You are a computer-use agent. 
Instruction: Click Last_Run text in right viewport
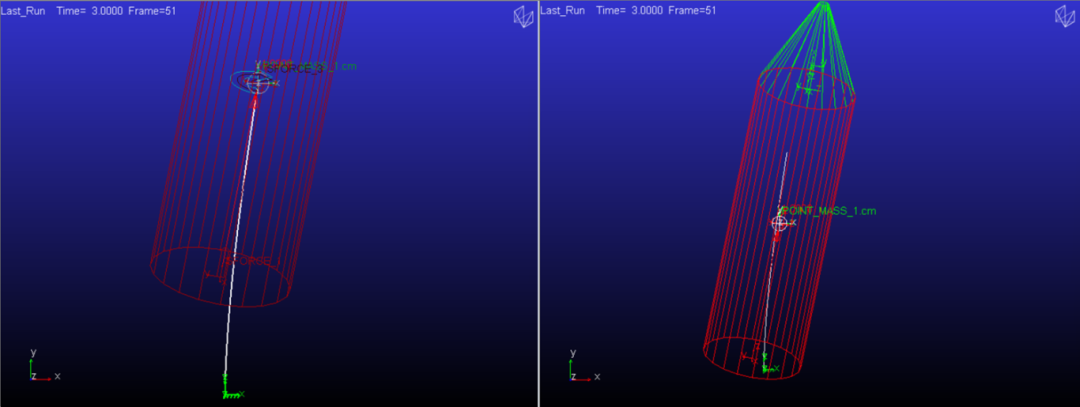[563, 10]
